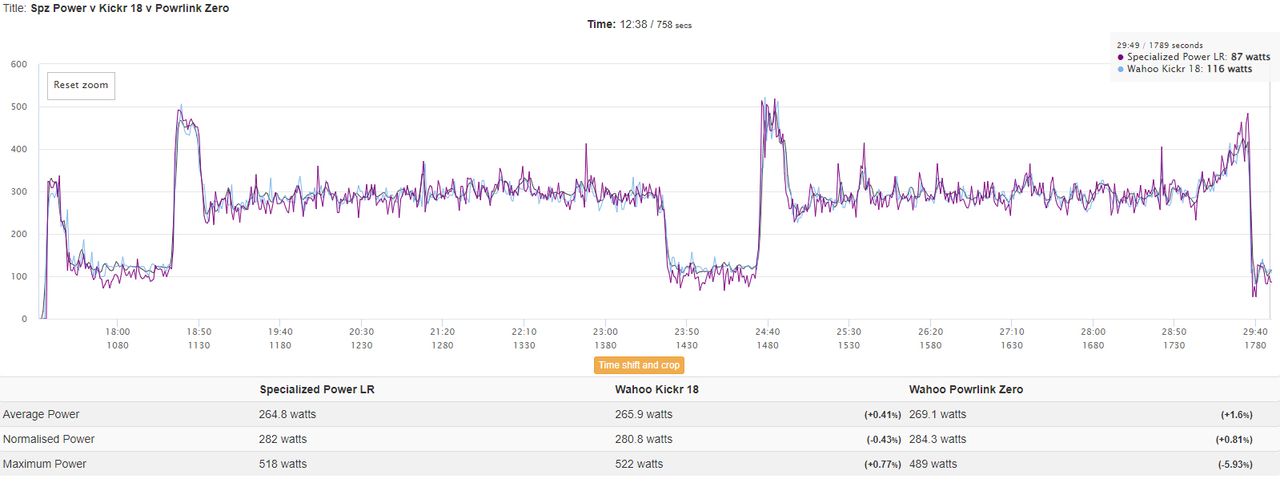The image size is (1280, 487).
Task: Click the Reset zoom button
Action: coord(81,85)
